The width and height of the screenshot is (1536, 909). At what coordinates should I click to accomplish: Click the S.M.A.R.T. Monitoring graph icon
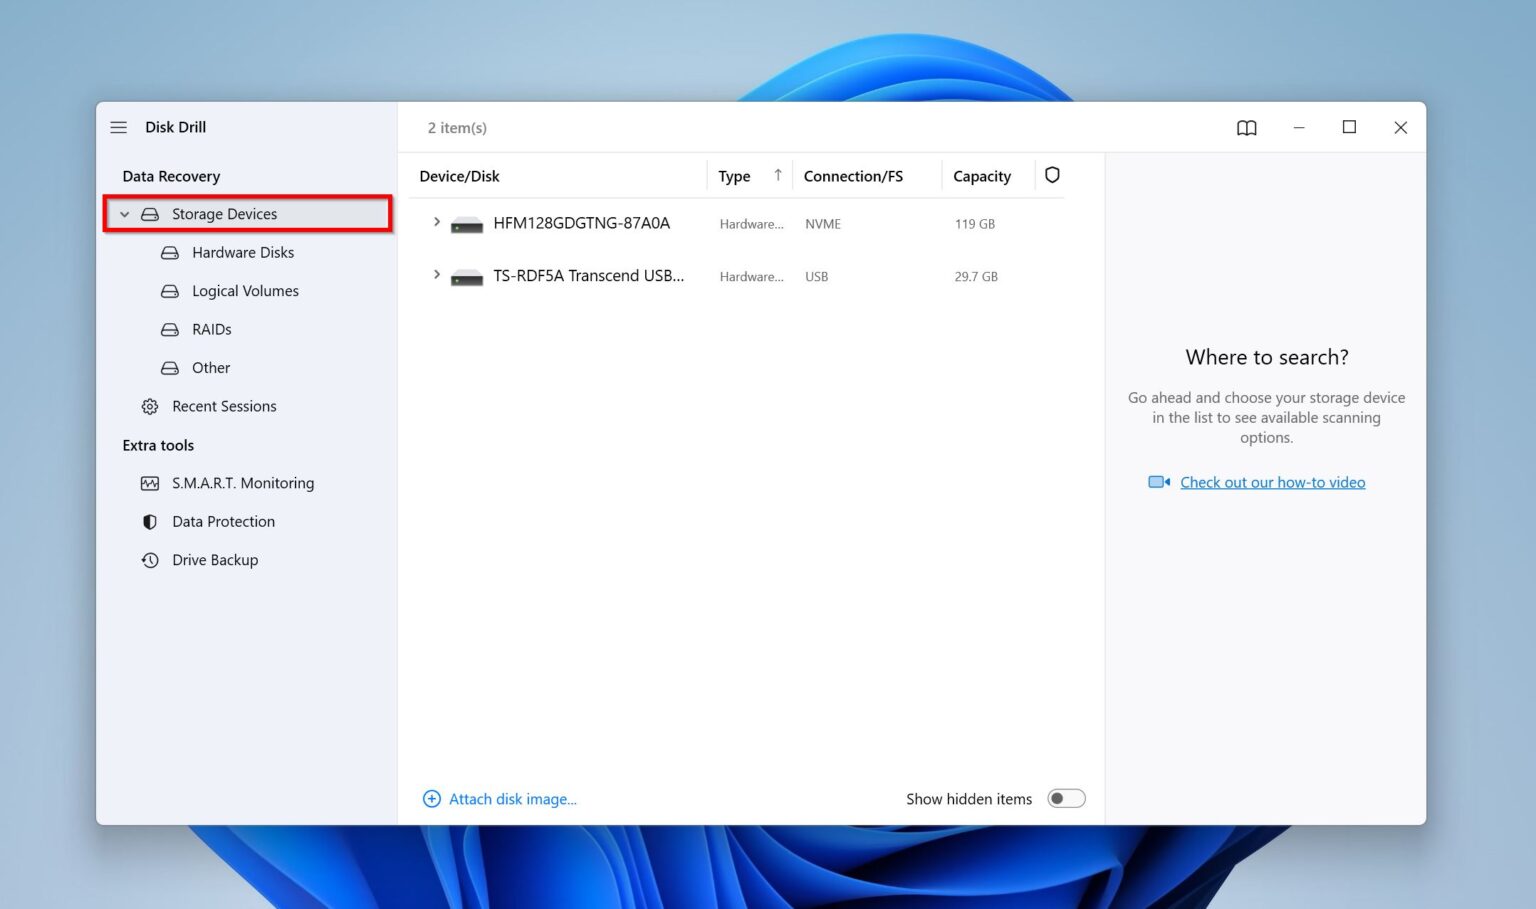[x=149, y=483]
